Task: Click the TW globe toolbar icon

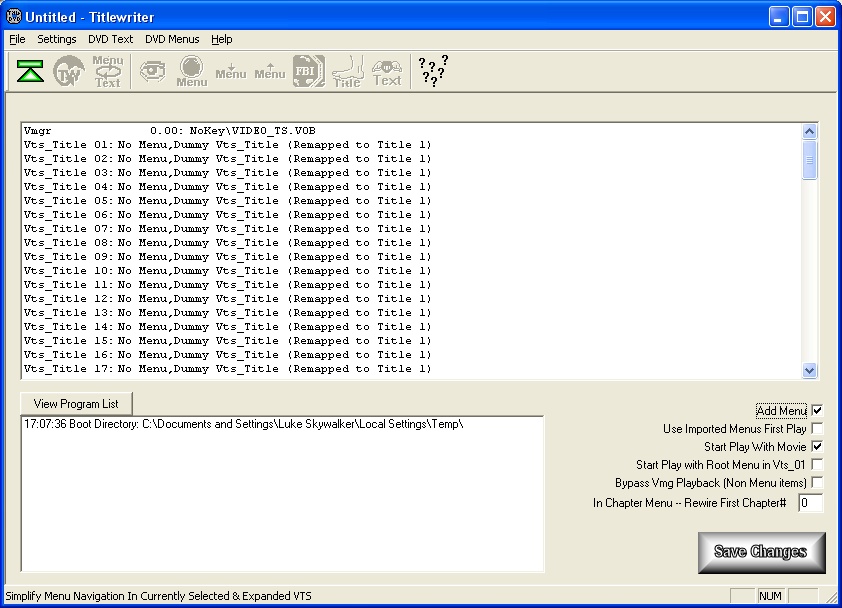Action: (x=68, y=72)
